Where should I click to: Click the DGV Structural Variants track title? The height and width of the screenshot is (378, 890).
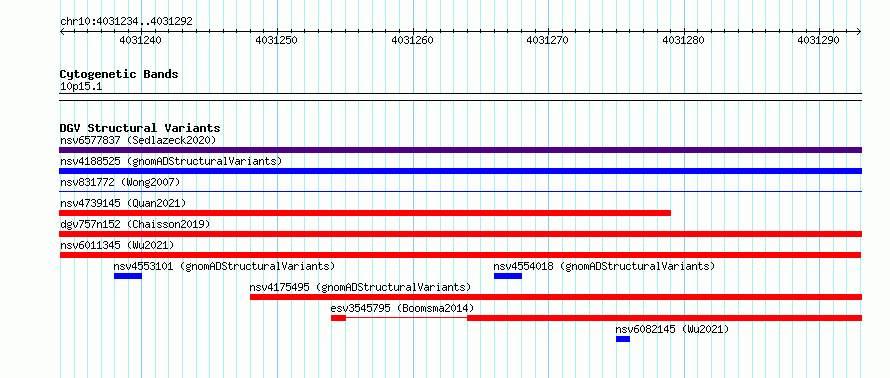140,128
